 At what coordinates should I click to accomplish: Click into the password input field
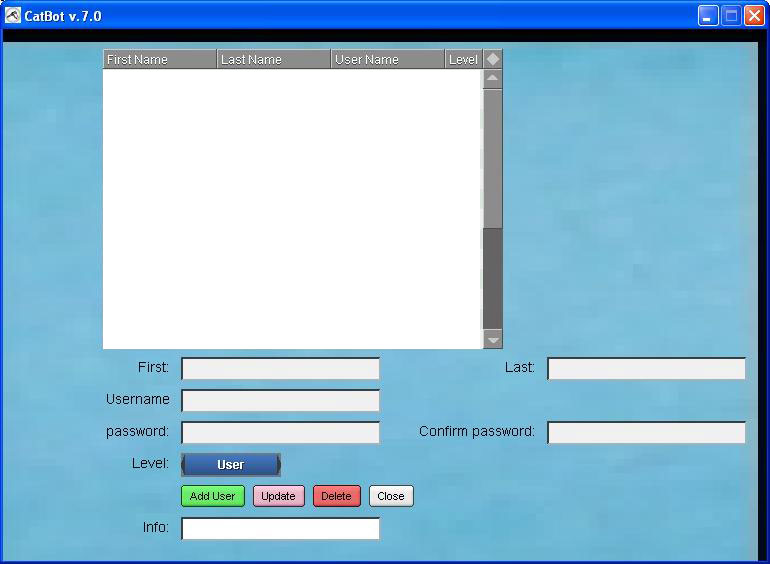tap(280, 432)
